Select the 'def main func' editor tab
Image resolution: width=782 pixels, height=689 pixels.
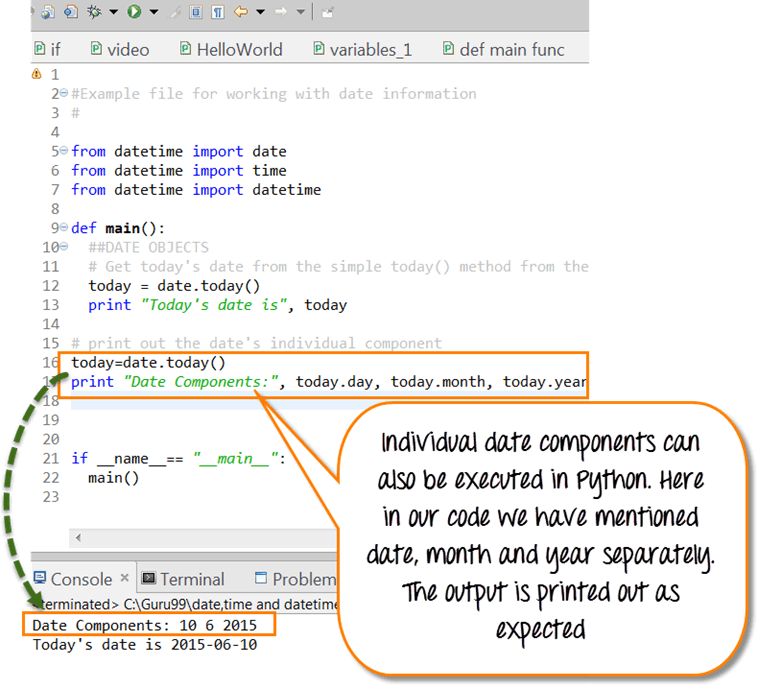504,49
